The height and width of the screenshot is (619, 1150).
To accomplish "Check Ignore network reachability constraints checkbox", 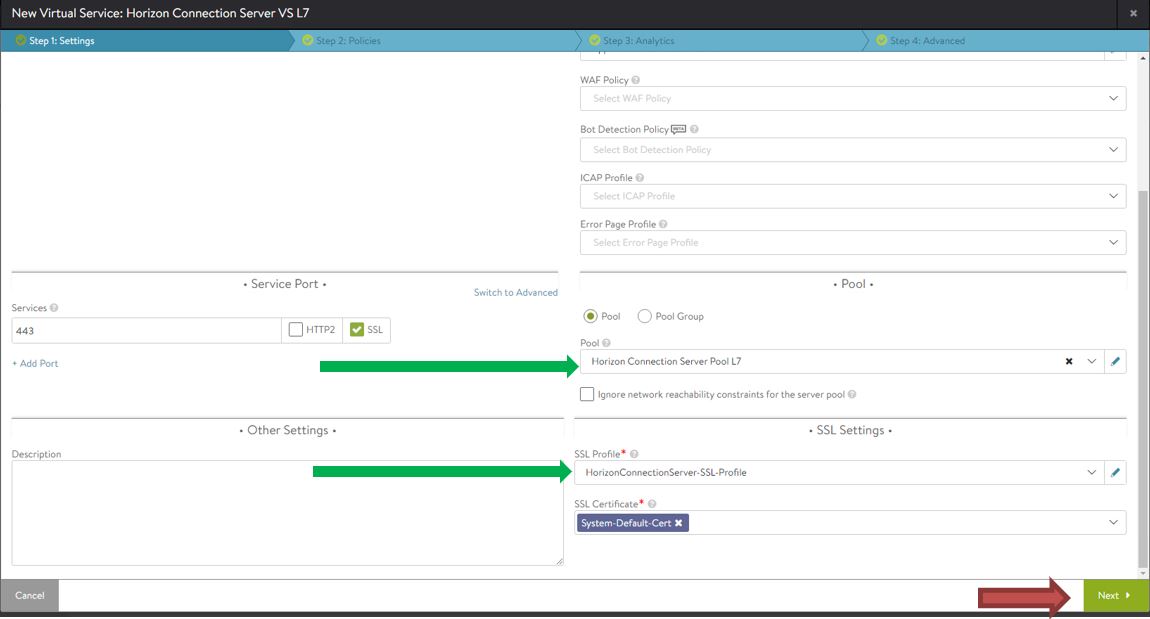I will tap(587, 394).
